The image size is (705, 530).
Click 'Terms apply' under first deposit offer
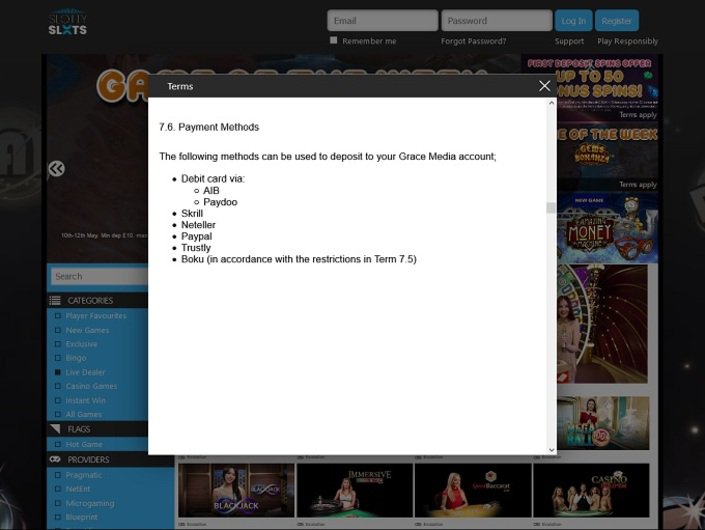638,115
